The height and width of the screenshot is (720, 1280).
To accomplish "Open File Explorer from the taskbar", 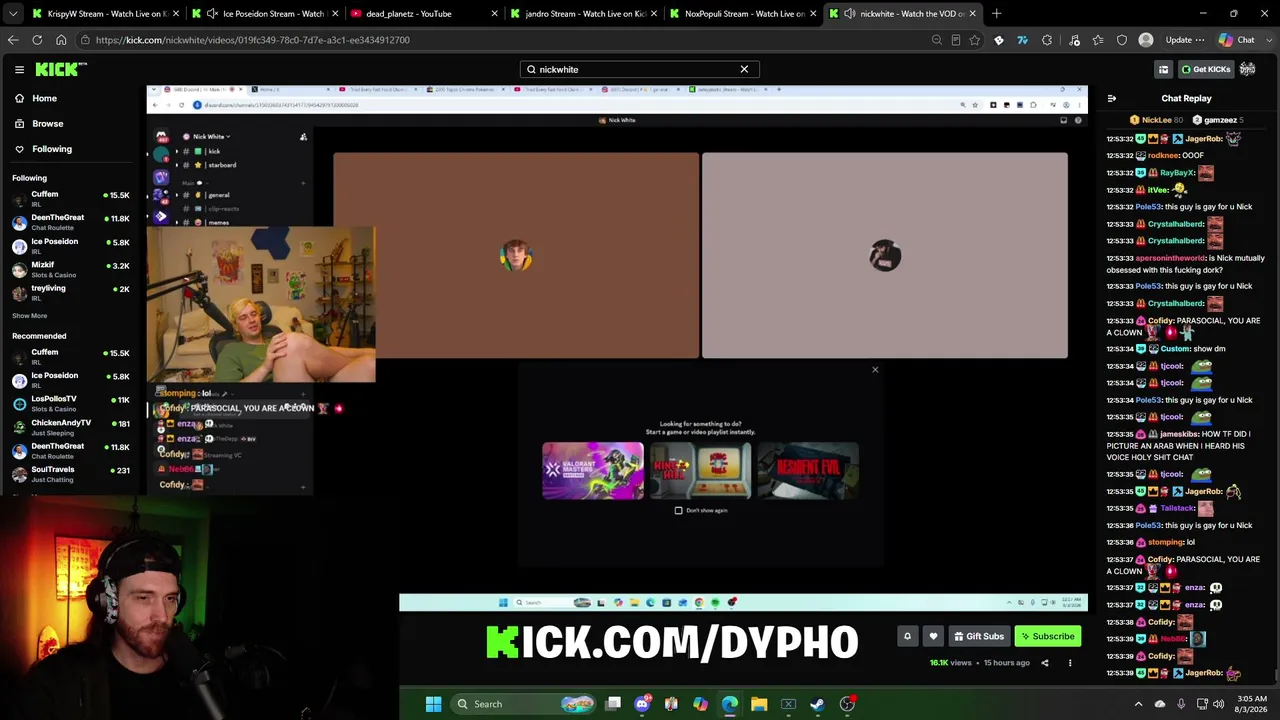I will [759, 704].
